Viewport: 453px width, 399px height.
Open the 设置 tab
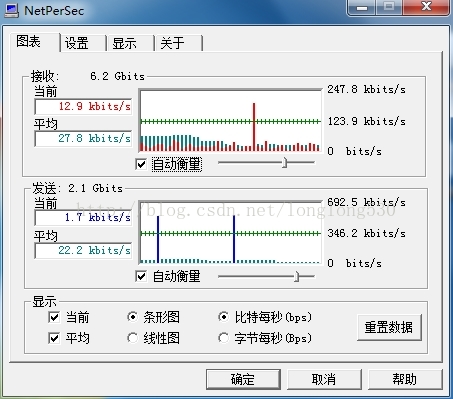[83, 43]
